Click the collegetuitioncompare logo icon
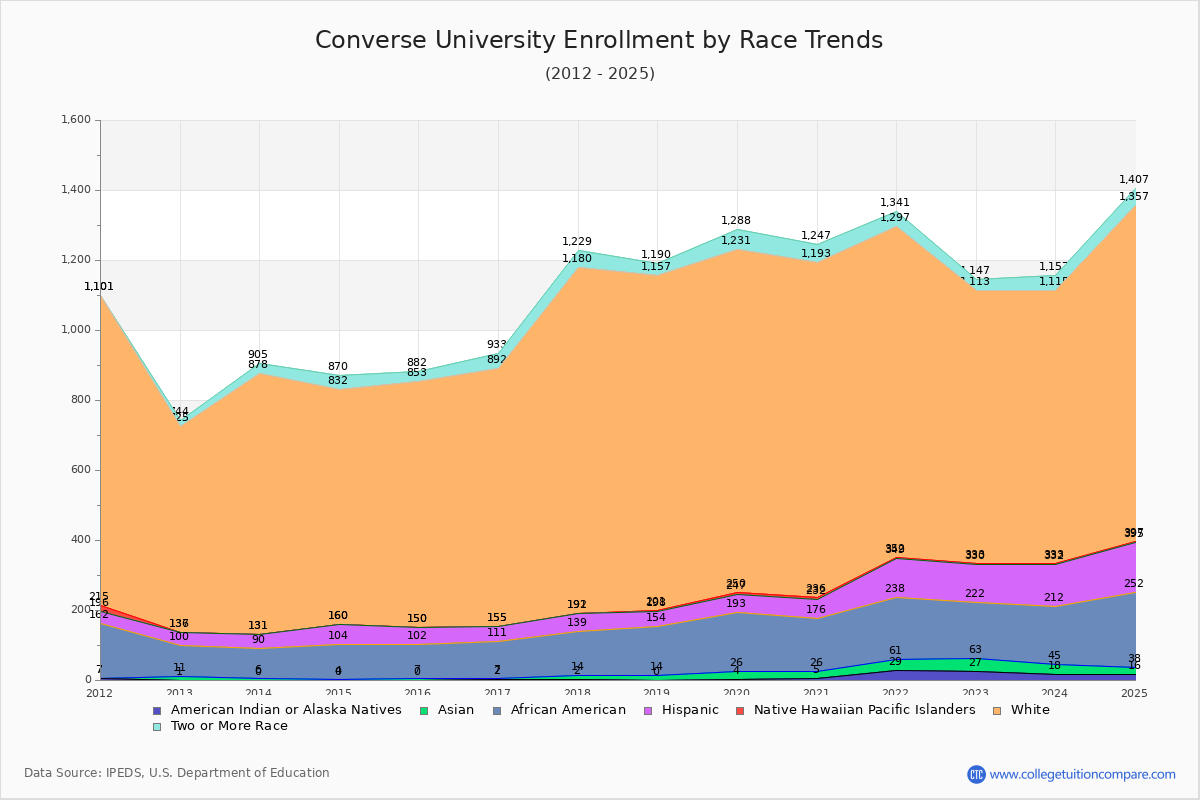Image resolution: width=1200 pixels, height=800 pixels. pos(976,774)
